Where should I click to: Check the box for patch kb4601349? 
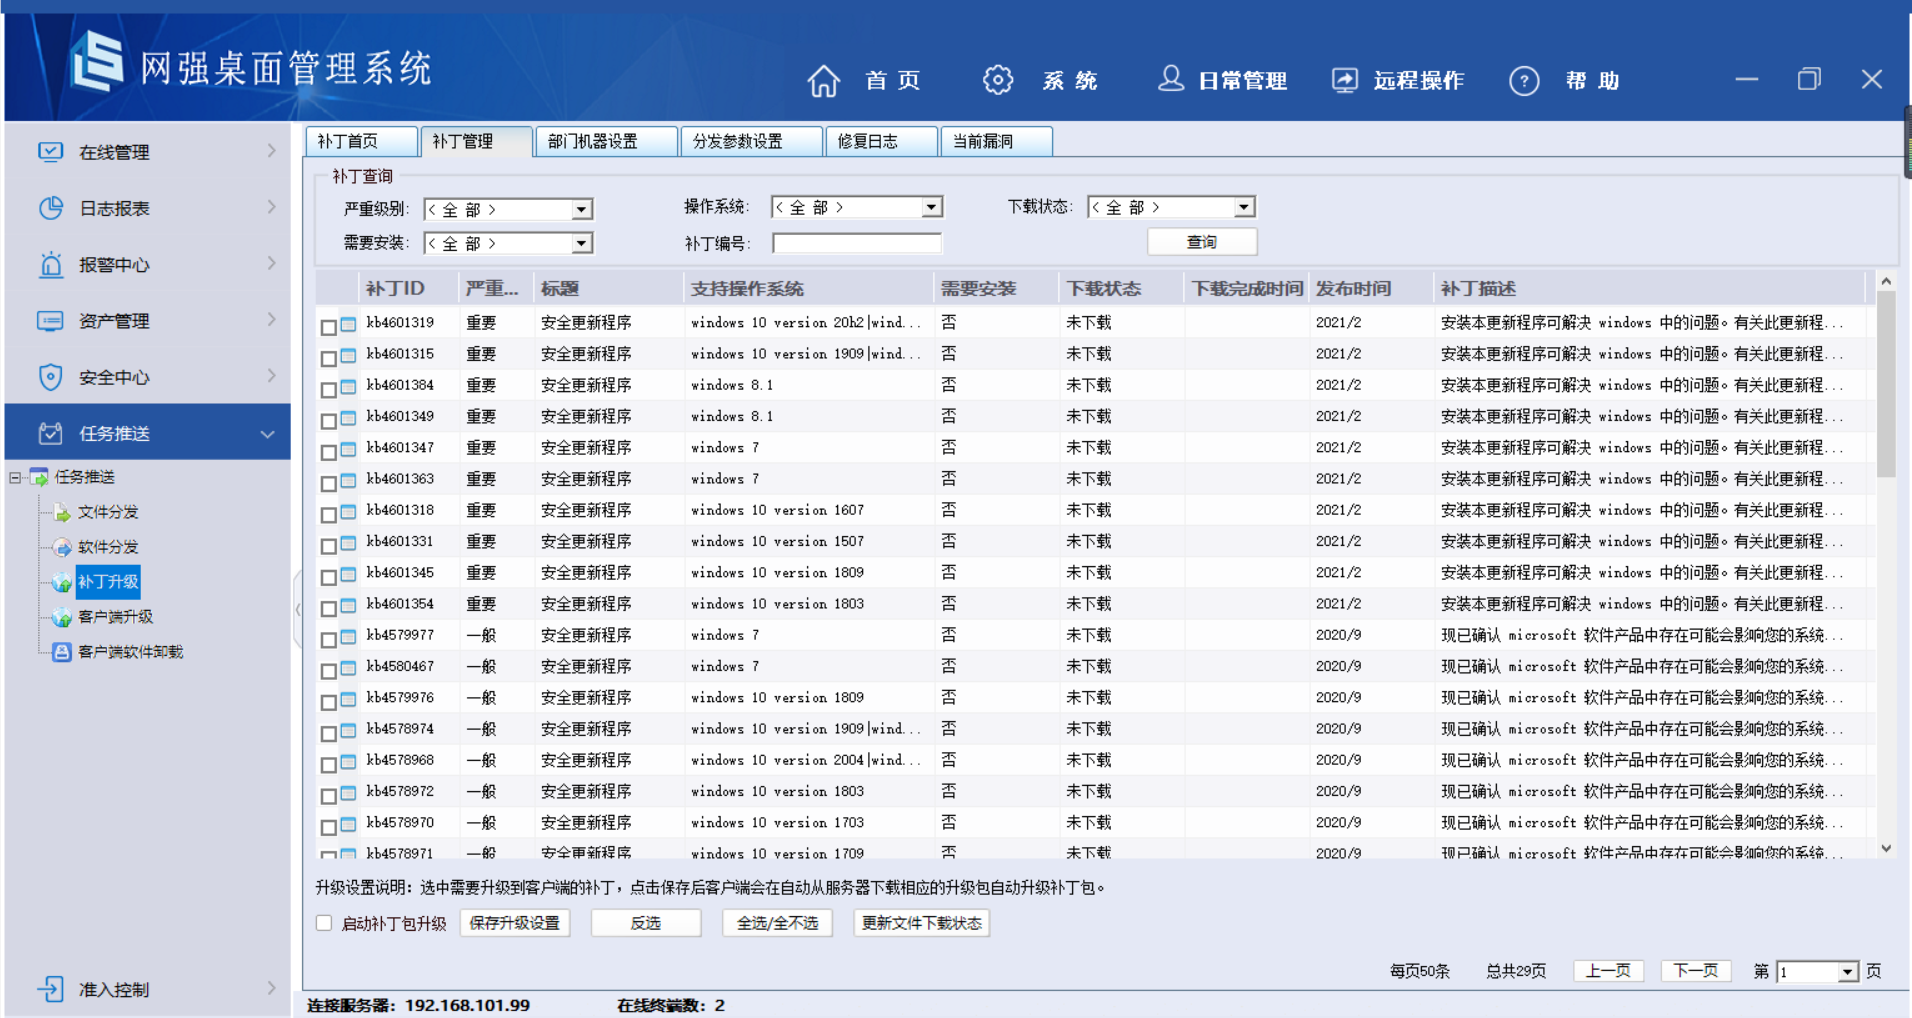pos(328,421)
